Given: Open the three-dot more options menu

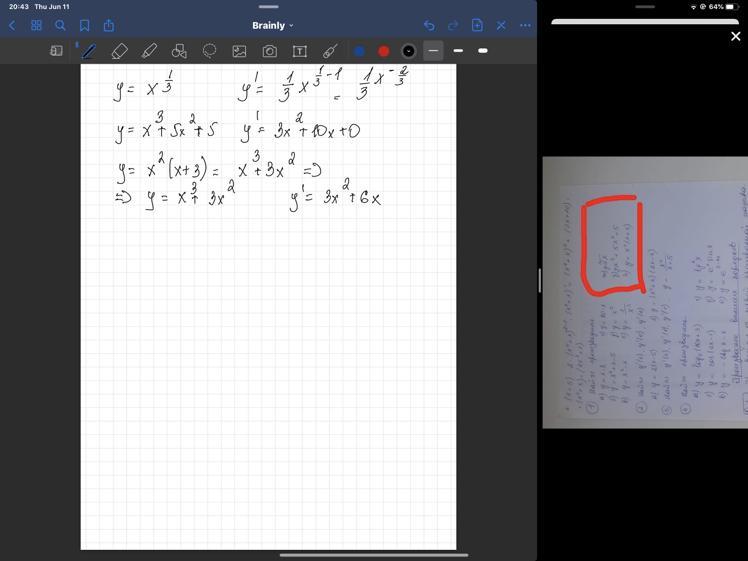Looking at the screenshot, I should coord(525,26).
